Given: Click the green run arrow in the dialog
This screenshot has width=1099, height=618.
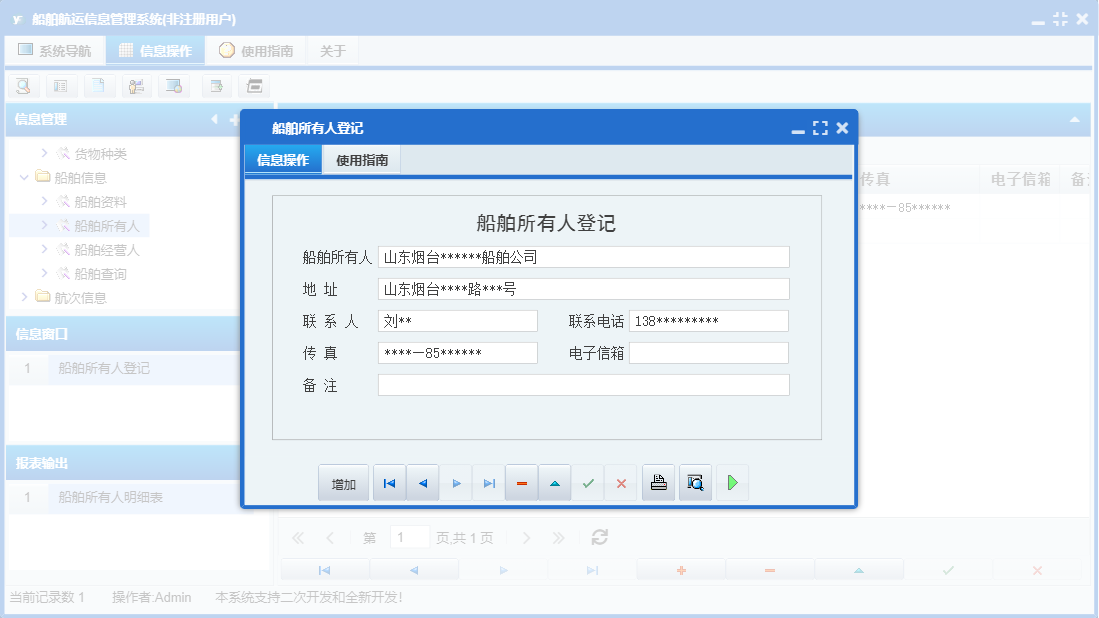Looking at the screenshot, I should tap(731, 482).
